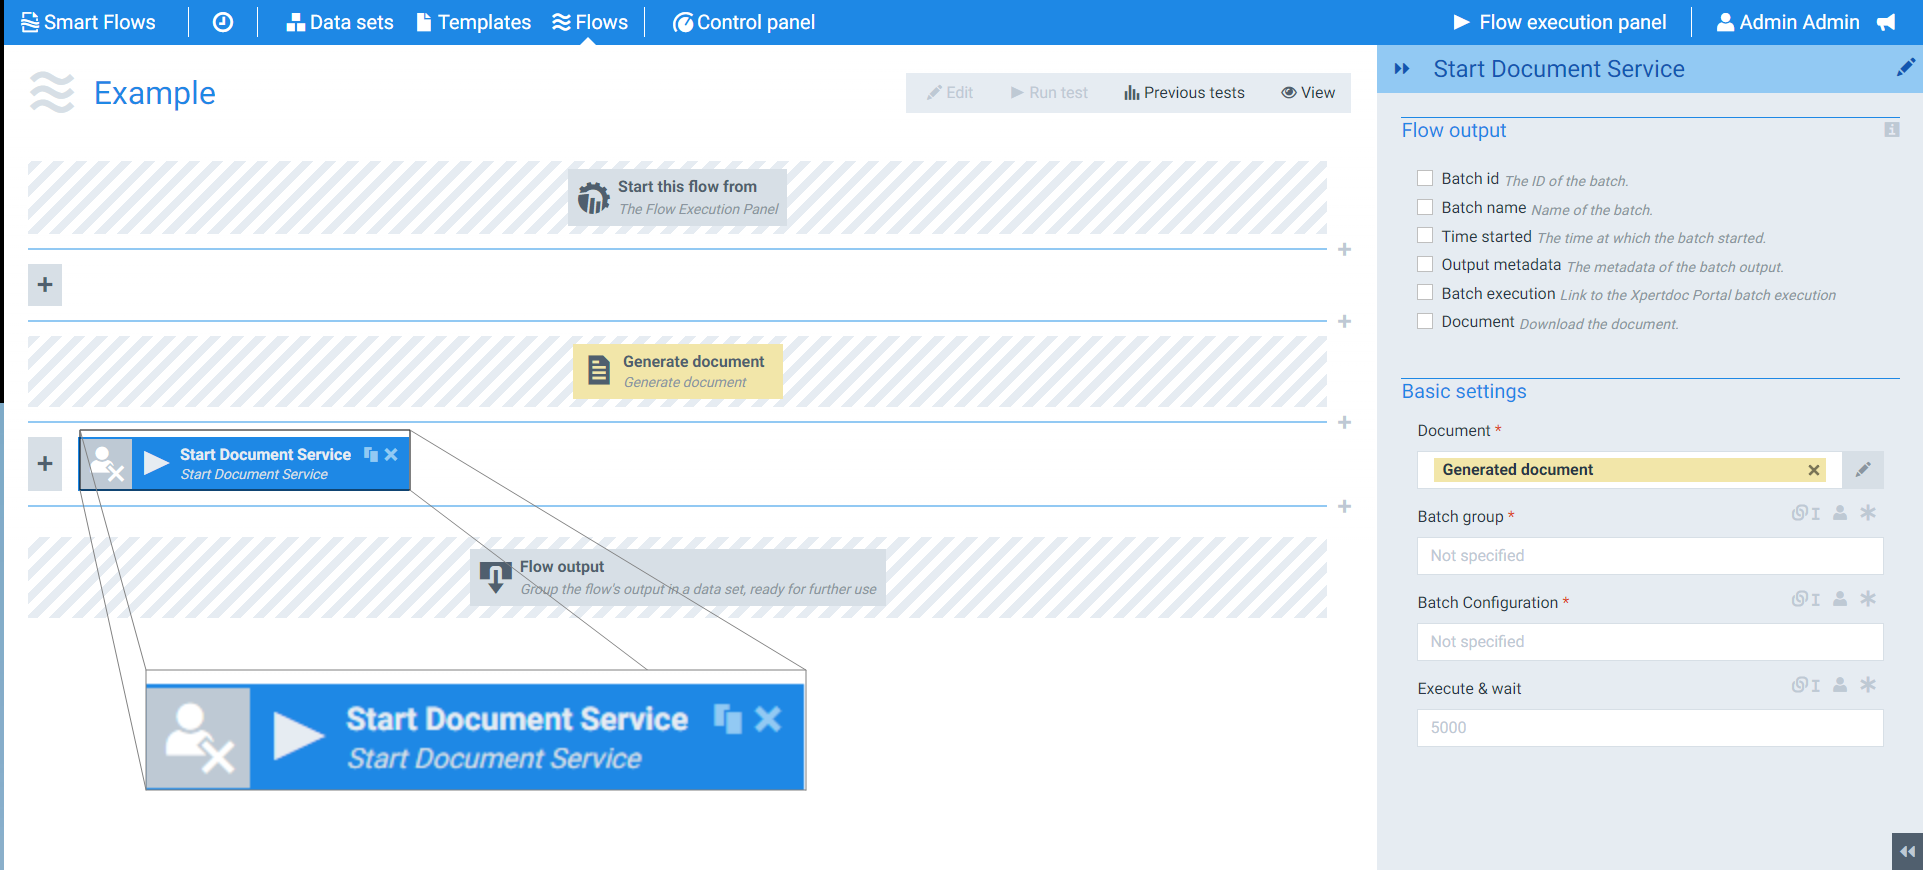1923x870 pixels.
Task: Click the asterisk icon for Execute & wait
Action: [1868, 685]
